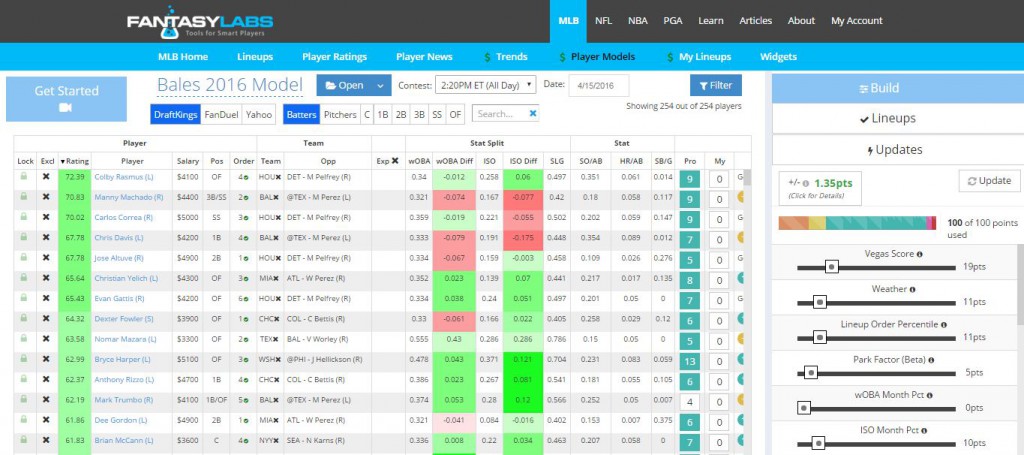
Task: Go to Player Ratings in the sub menu
Action: pos(334,57)
